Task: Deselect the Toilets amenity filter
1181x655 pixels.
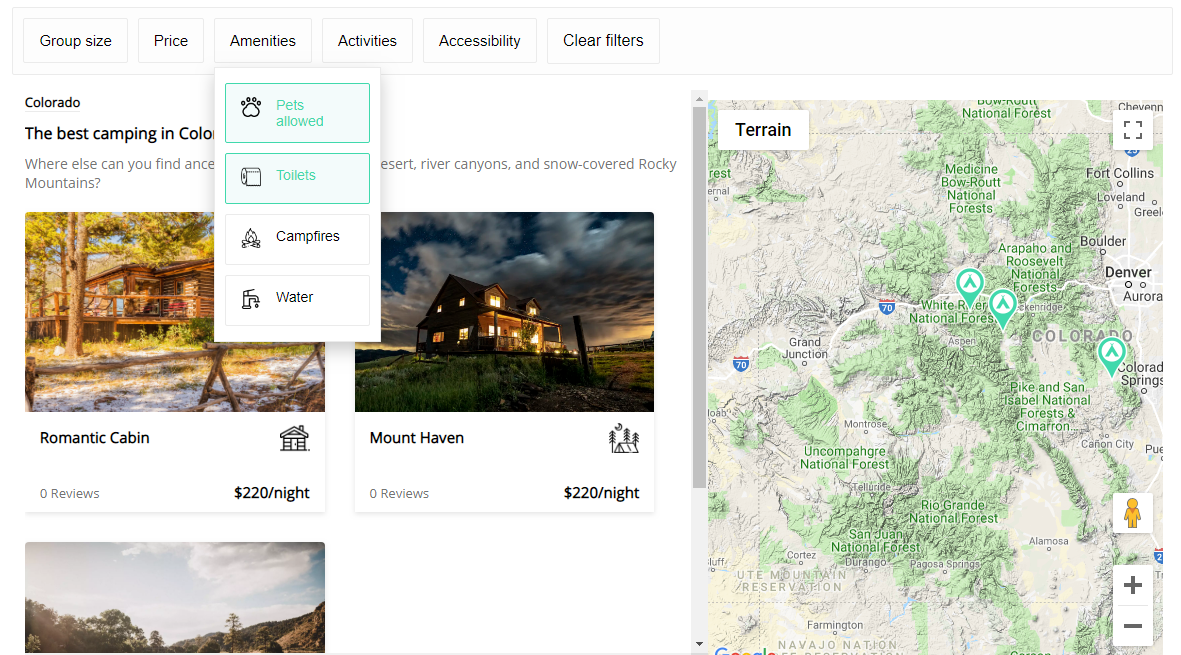Action: click(298, 178)
